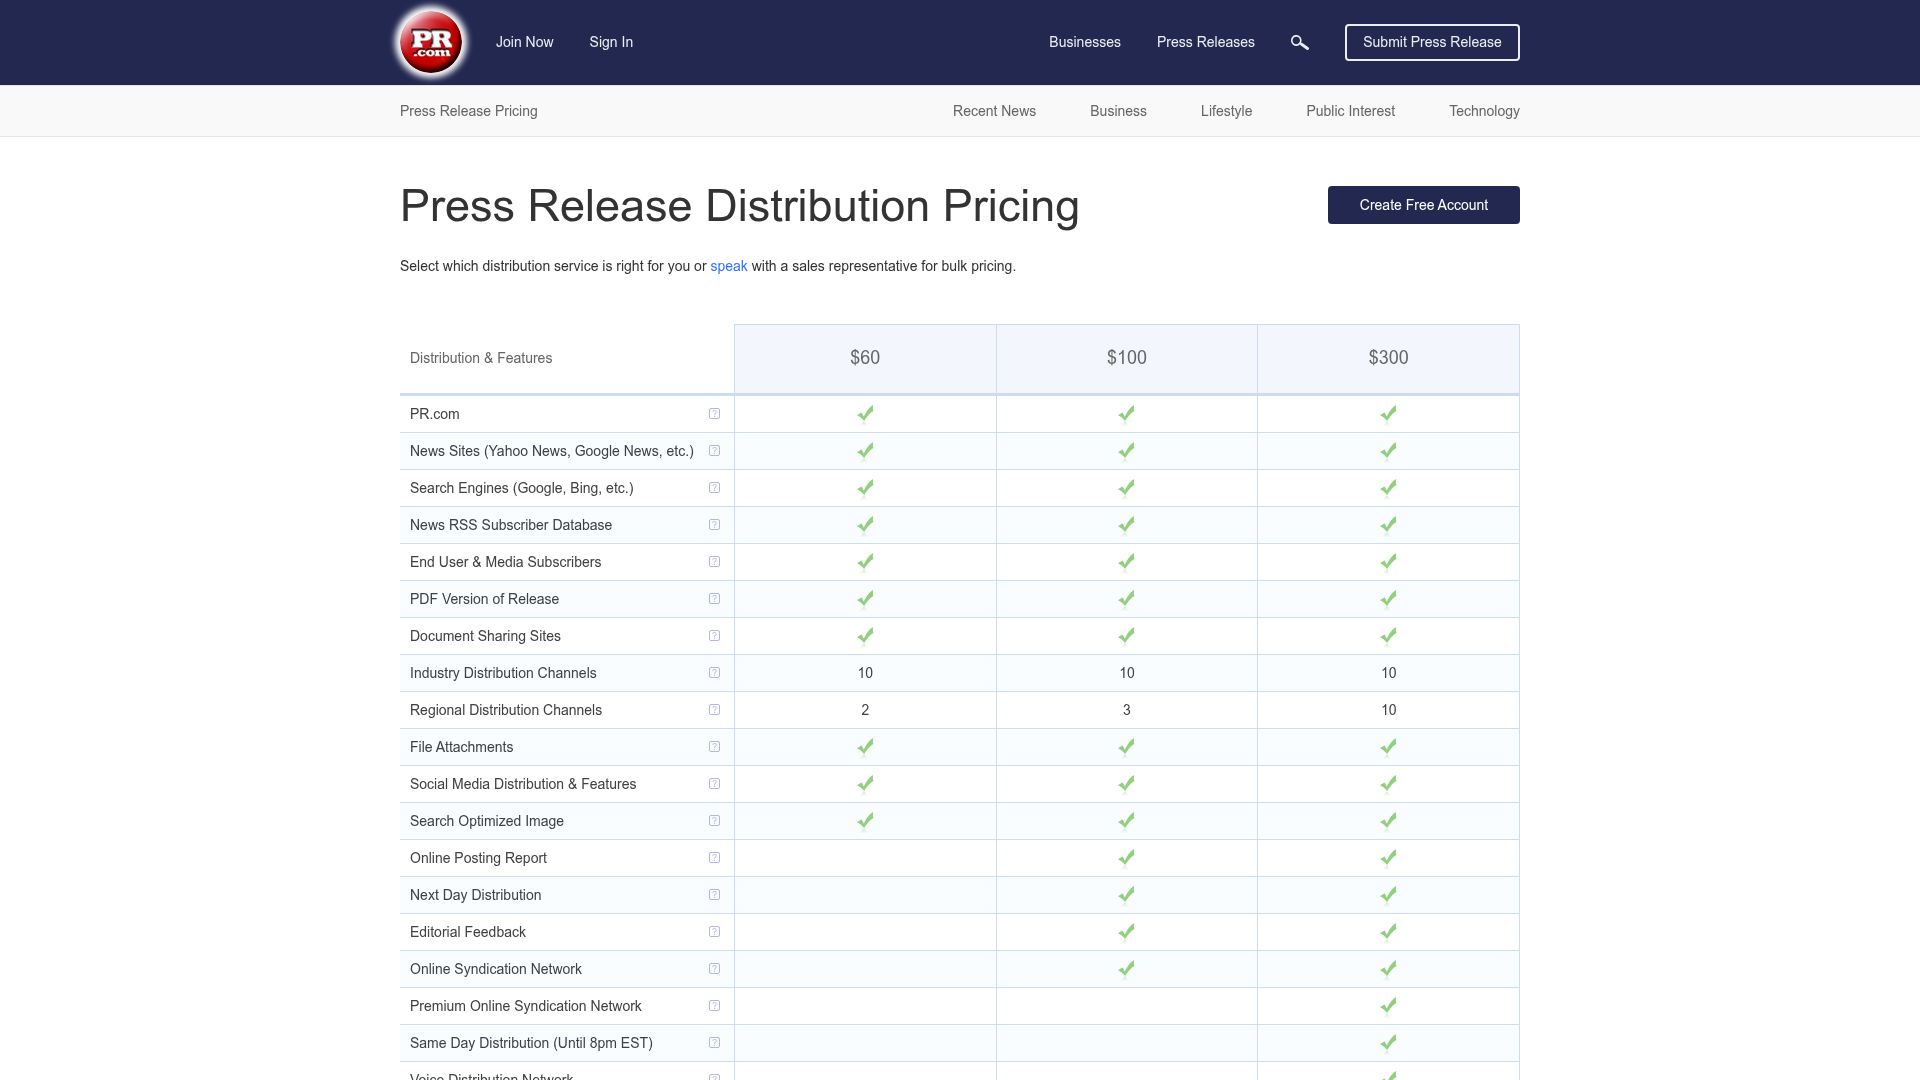Click $300 checkmark for Premium Online Syndication Network
Screen dimensions: 1920x1080
[x=1388, y=1006]
